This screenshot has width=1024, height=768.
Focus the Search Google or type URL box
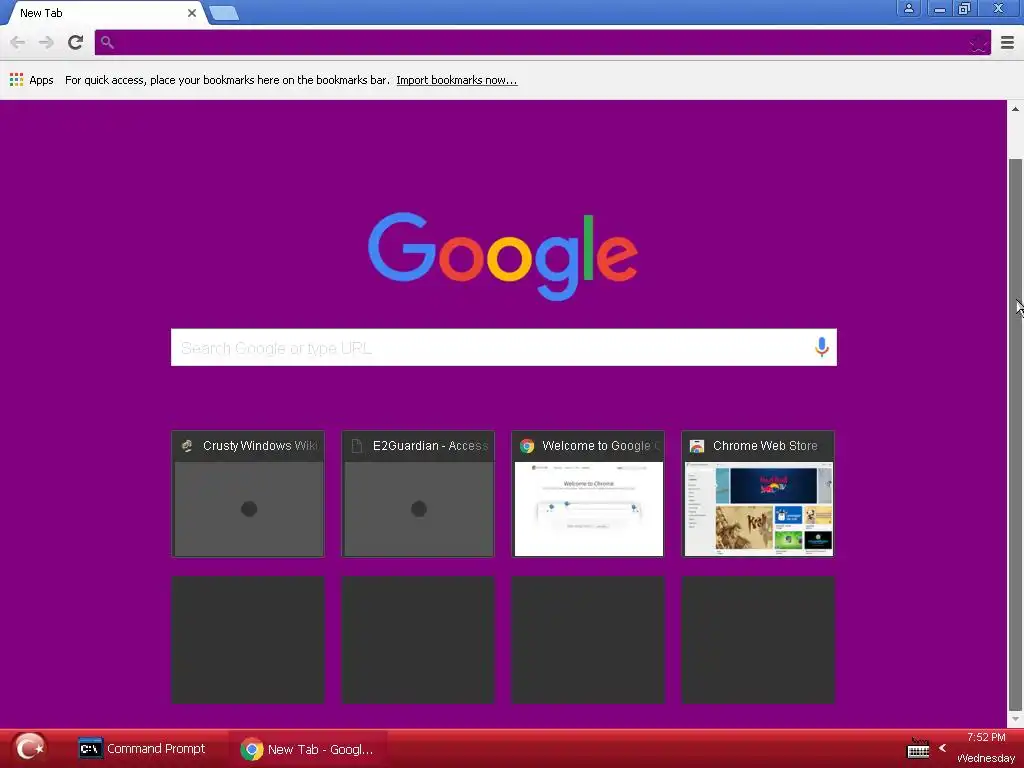[504, 347]
